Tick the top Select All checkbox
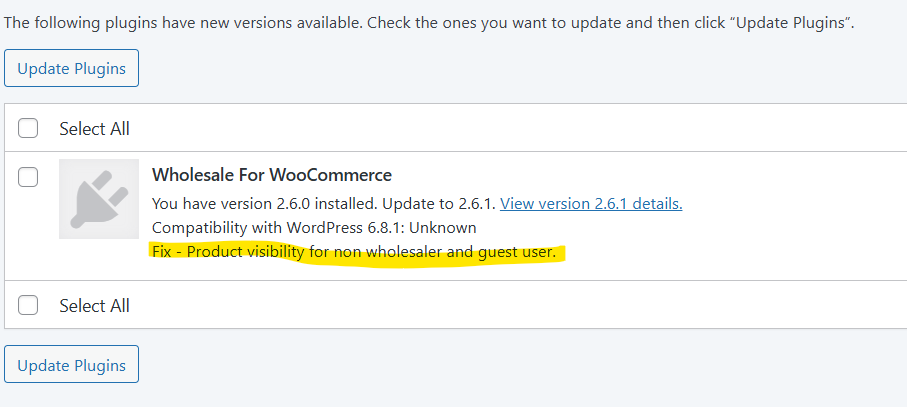907x407 pixels. [28, 128]
